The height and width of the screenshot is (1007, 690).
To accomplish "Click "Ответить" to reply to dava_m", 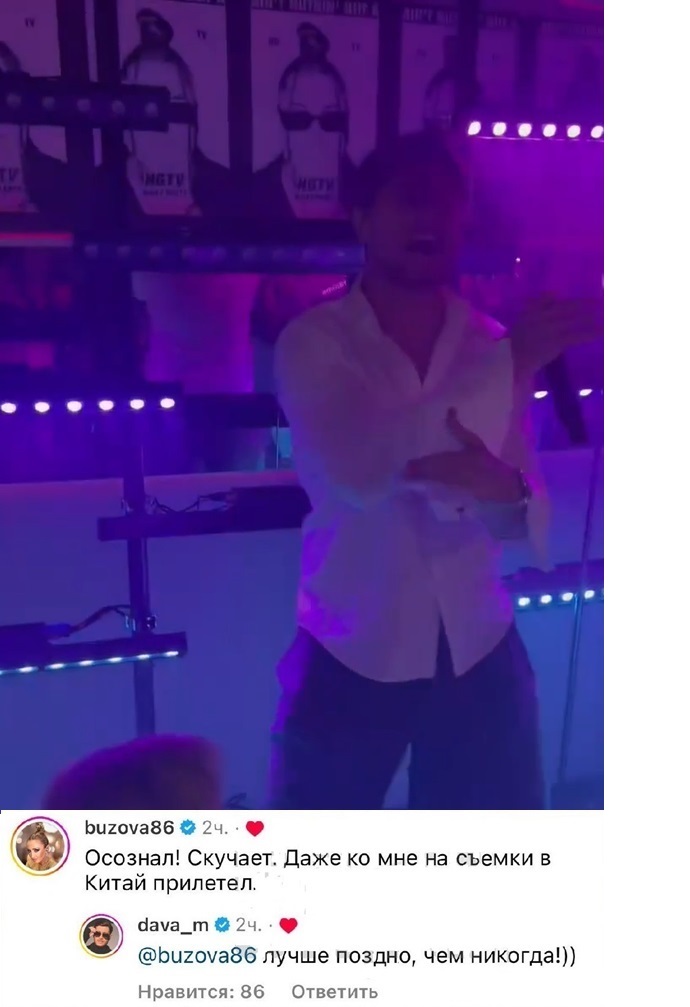I will (334, 992).
